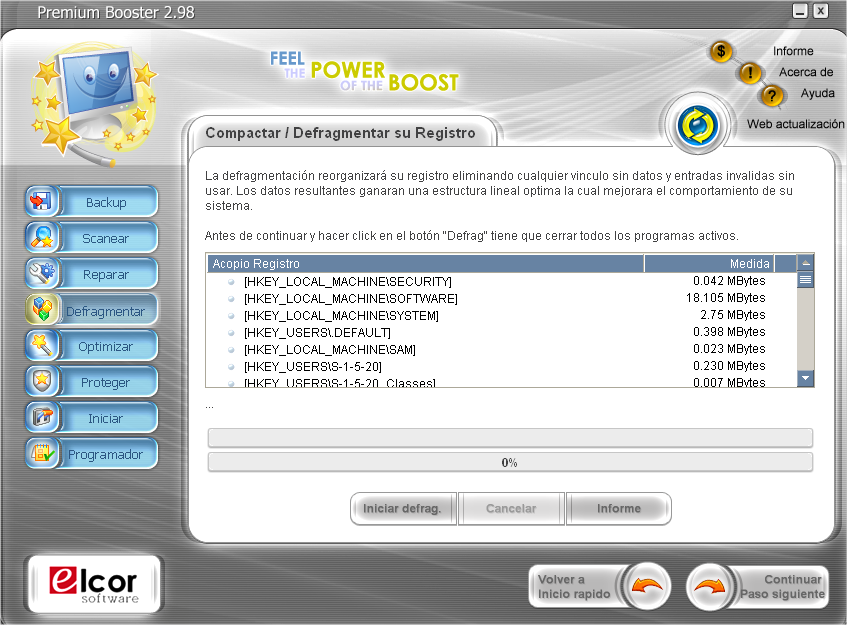Click the 0.398 MBytes value
The width and height of the screenshot is (847, 625).
point(729,332)
